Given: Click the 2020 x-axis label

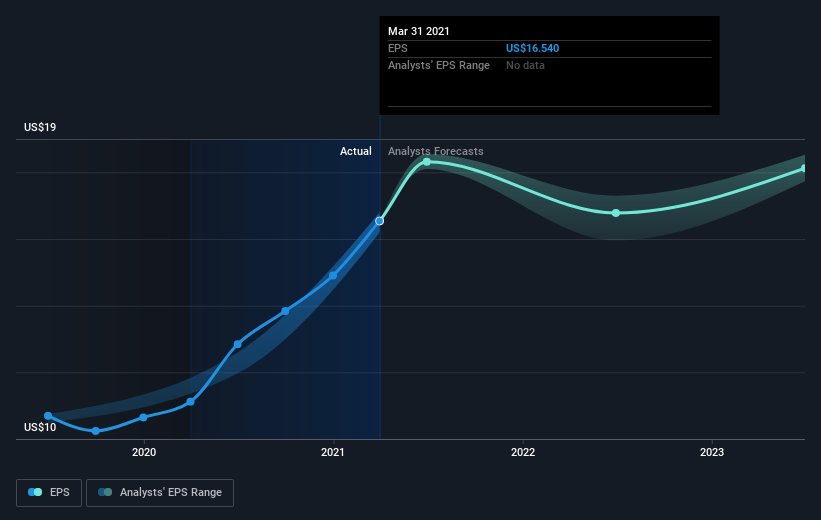Looking at the screenshot, I should click(144, 452).
